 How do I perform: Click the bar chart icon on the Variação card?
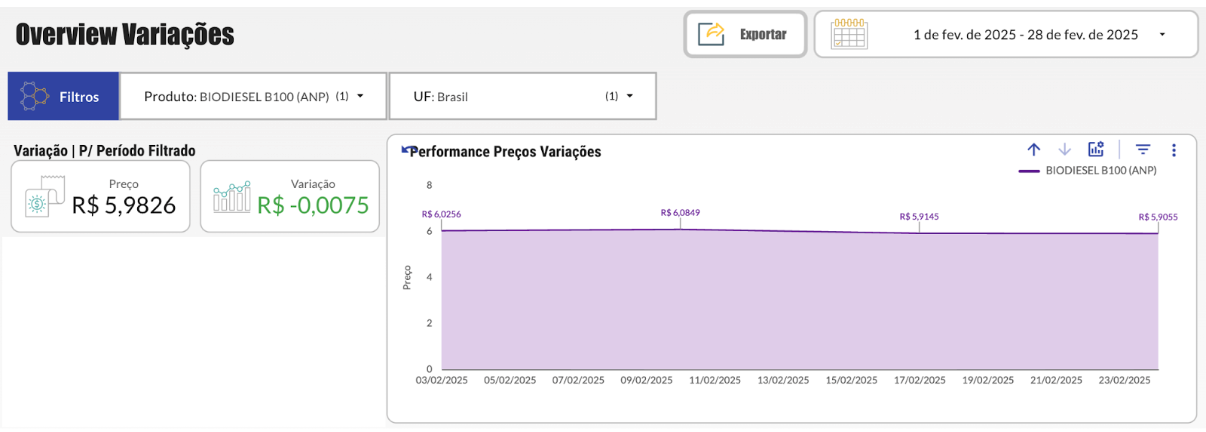(232, 197)
